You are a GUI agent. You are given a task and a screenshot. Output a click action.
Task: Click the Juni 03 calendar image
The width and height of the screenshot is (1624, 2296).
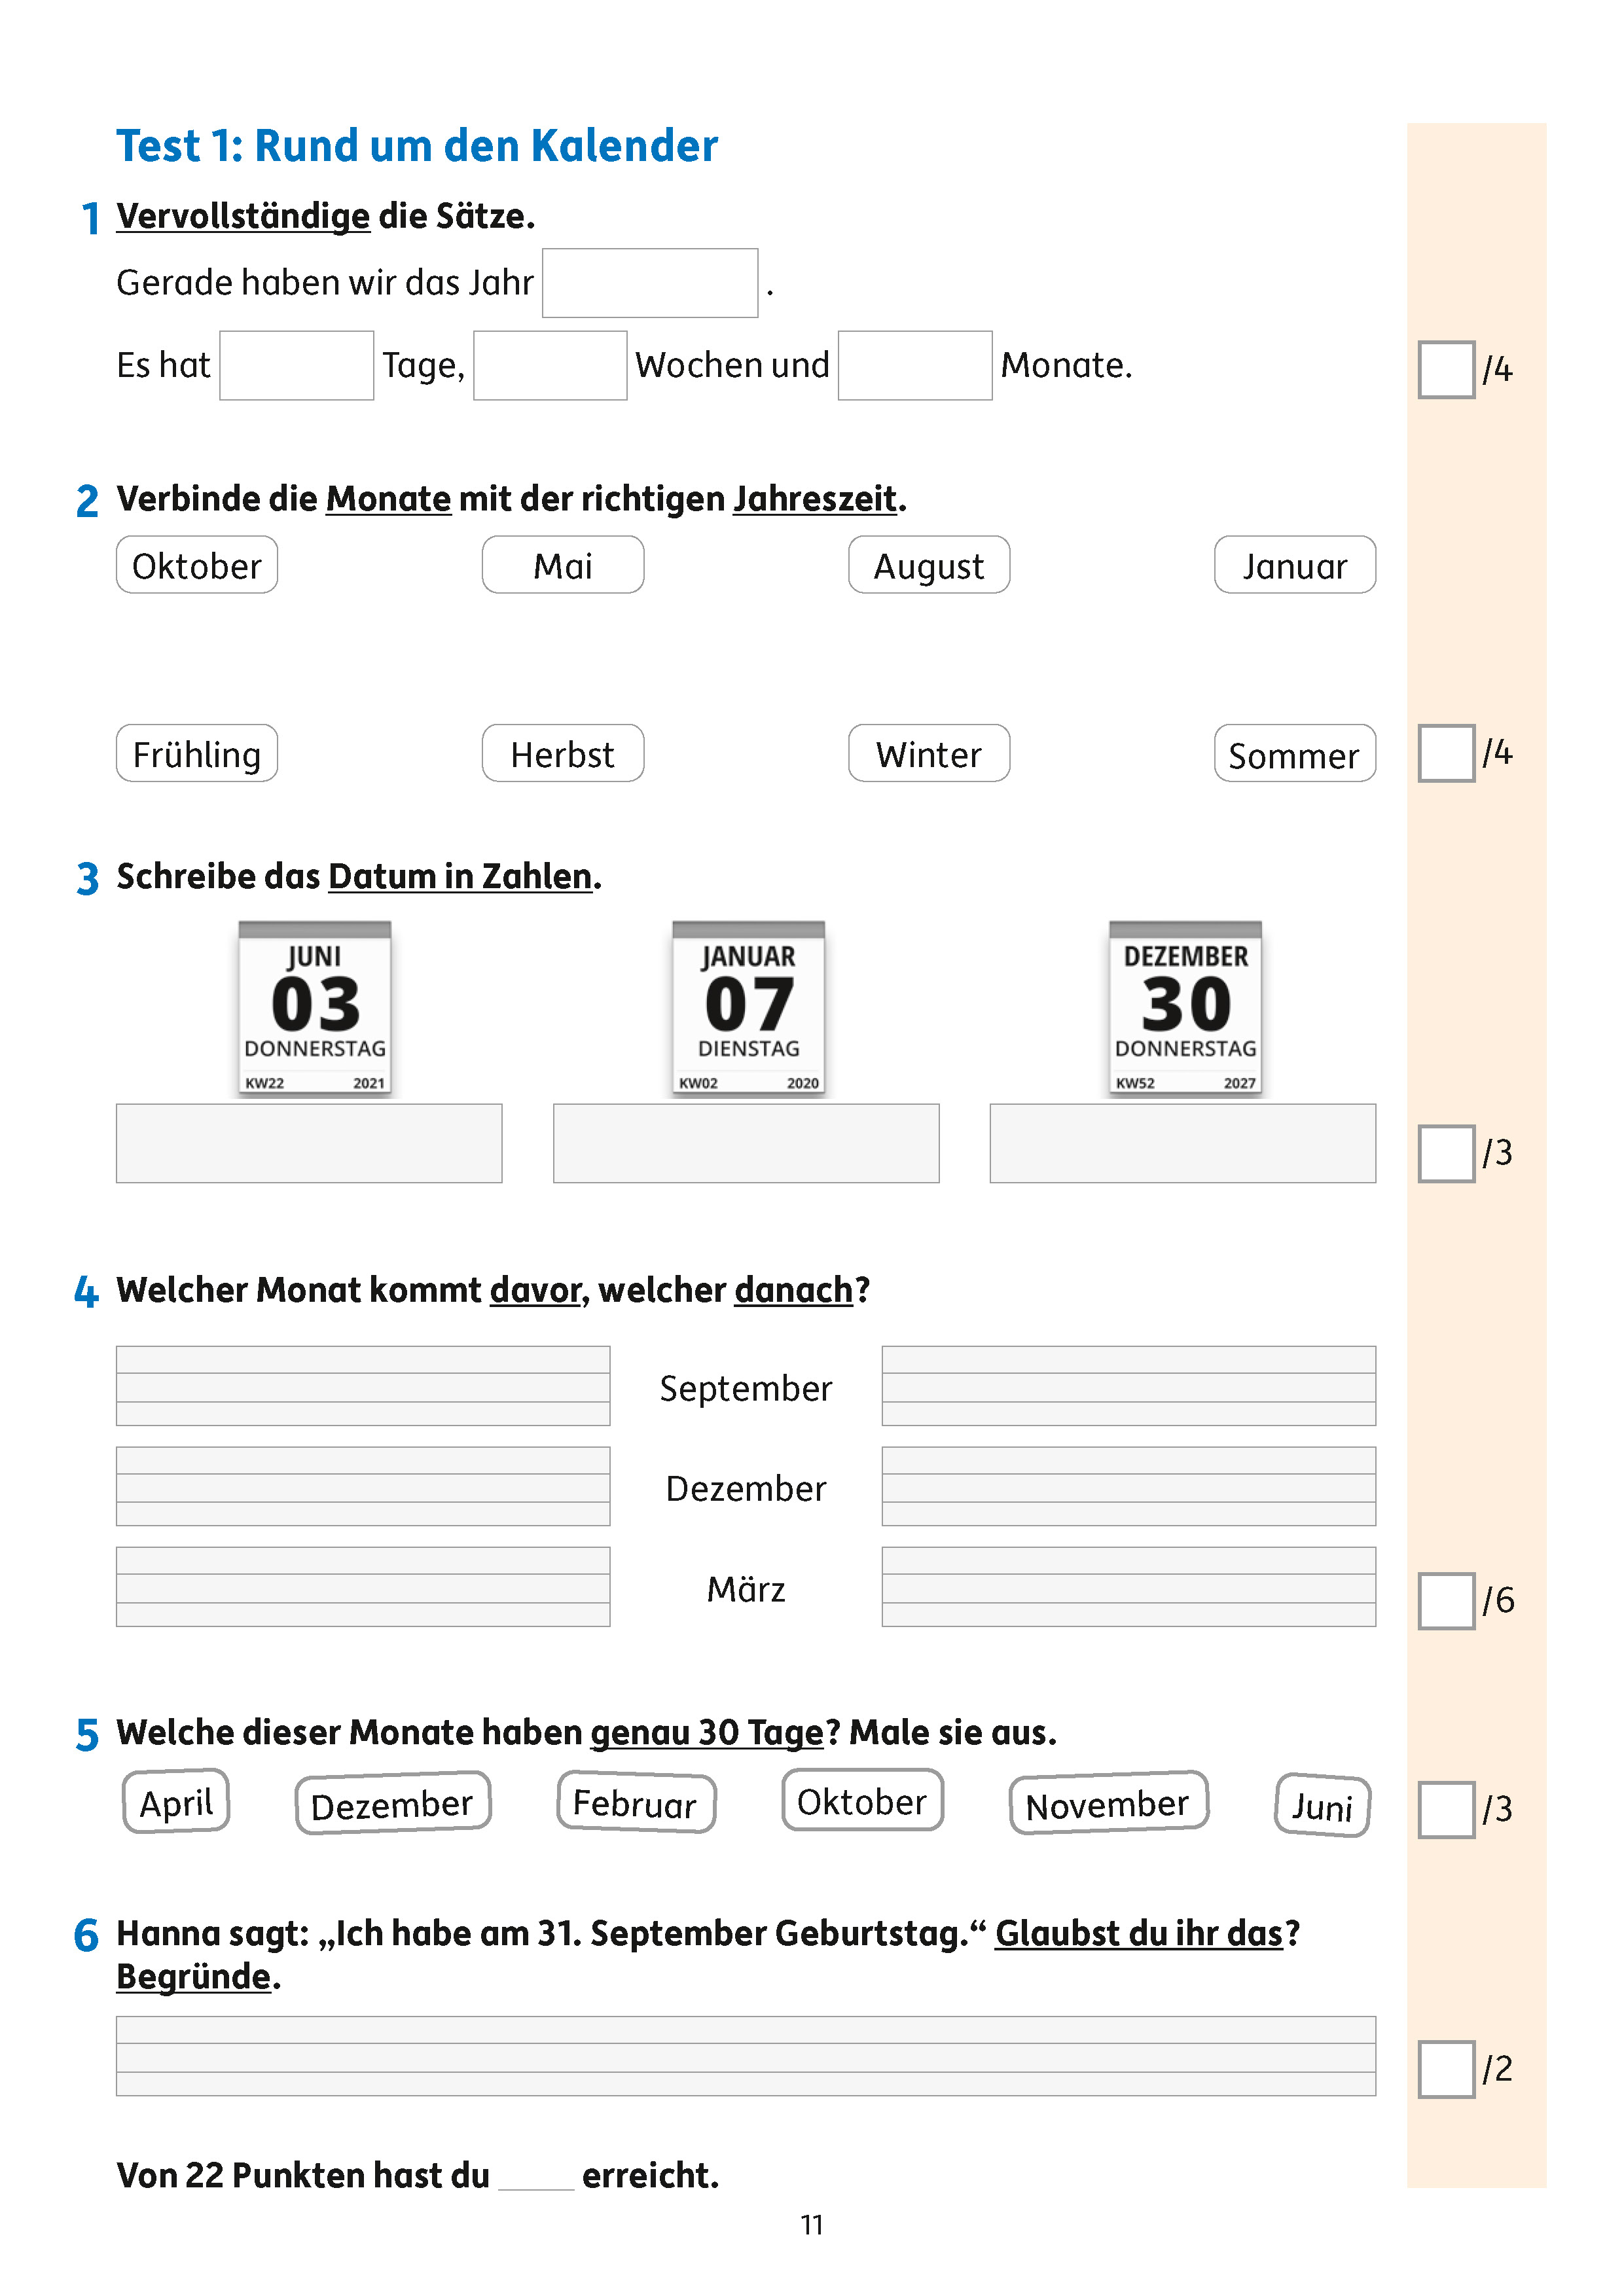click(314, 1007)
